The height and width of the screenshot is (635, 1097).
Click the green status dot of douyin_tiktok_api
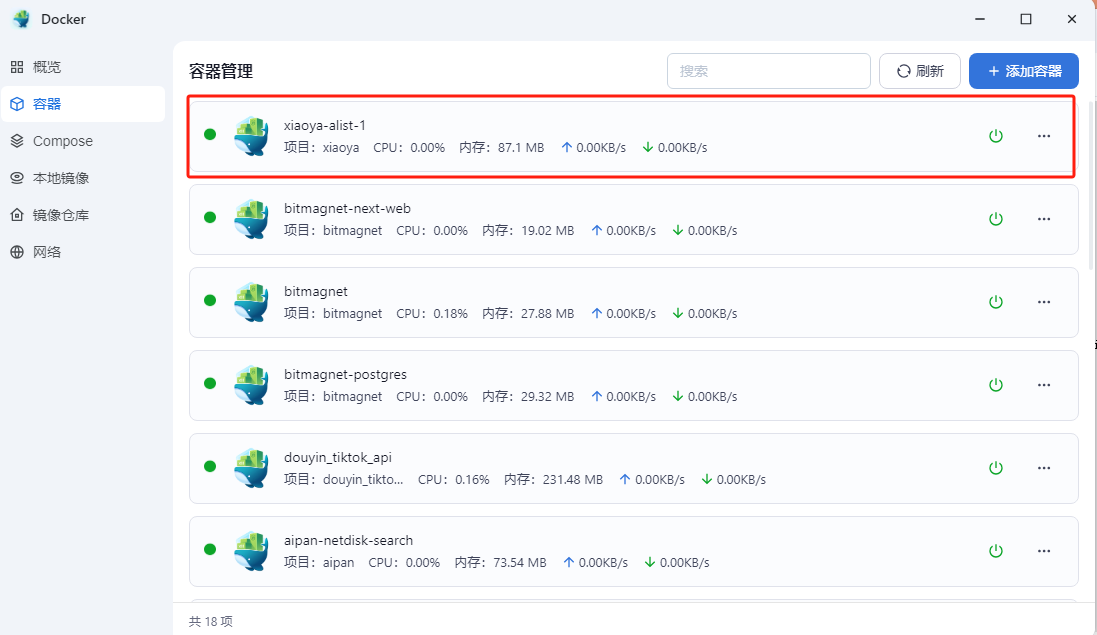point(210,466)
